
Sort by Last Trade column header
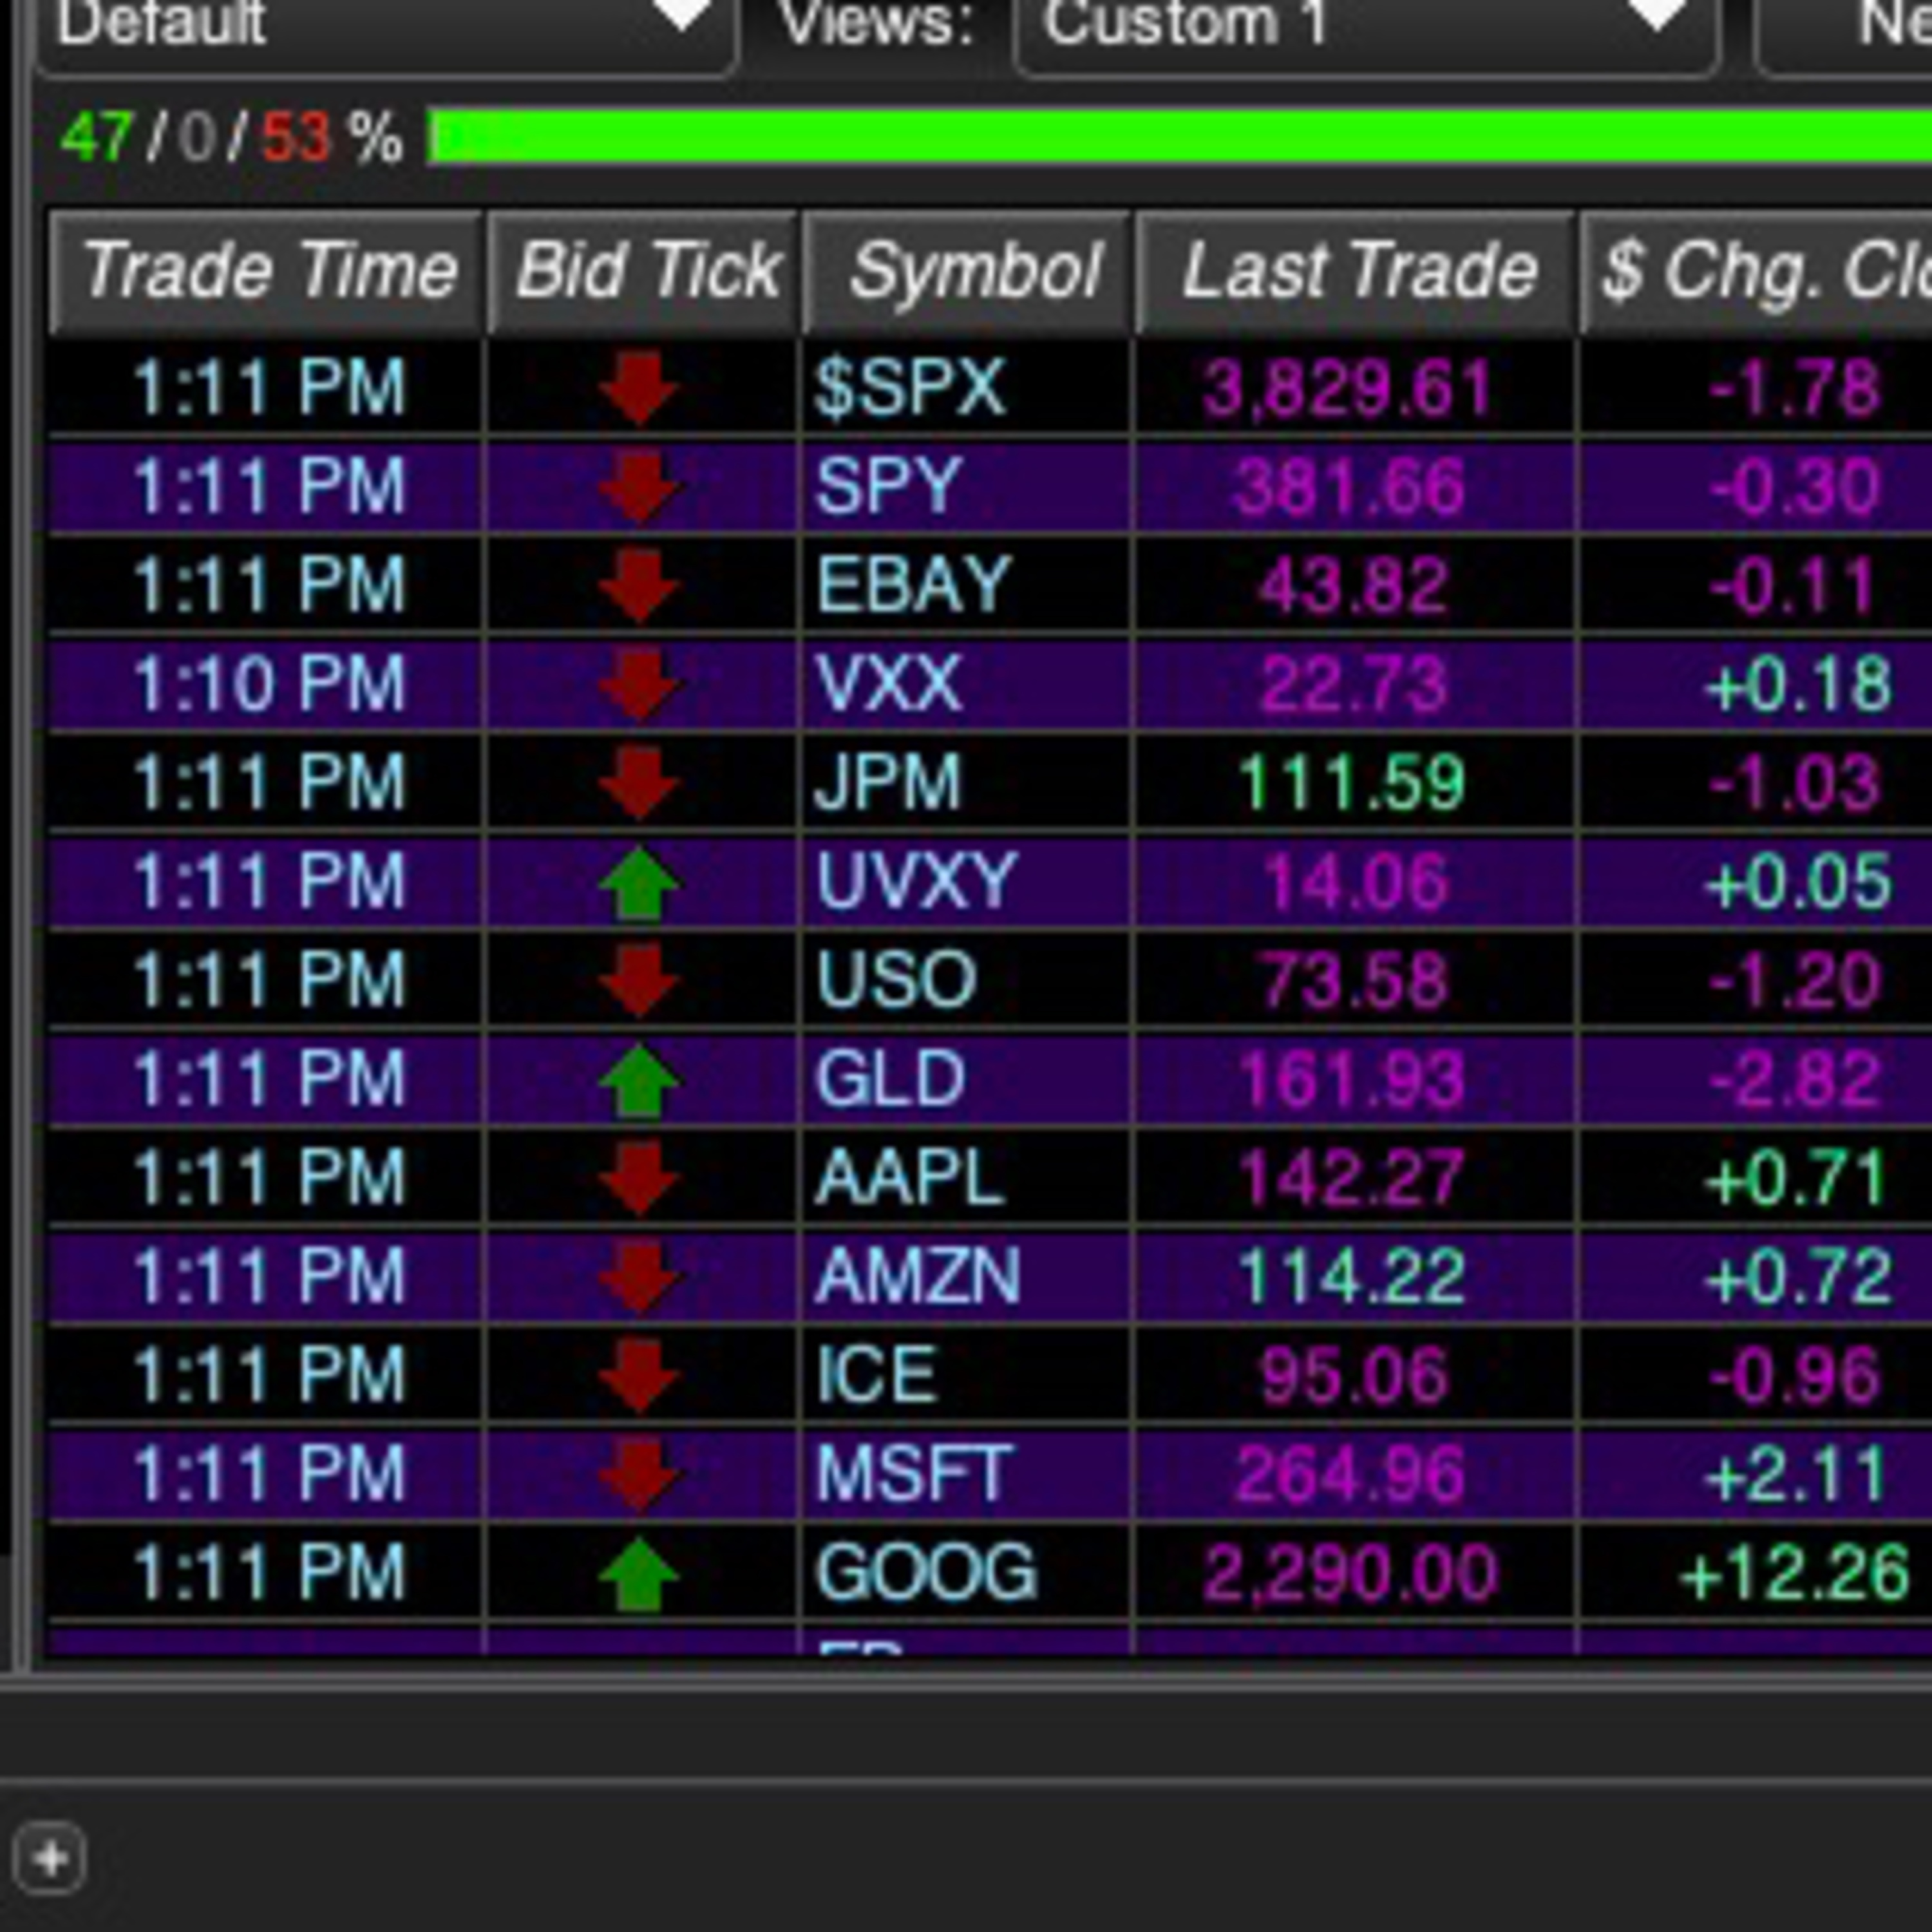1356,271
